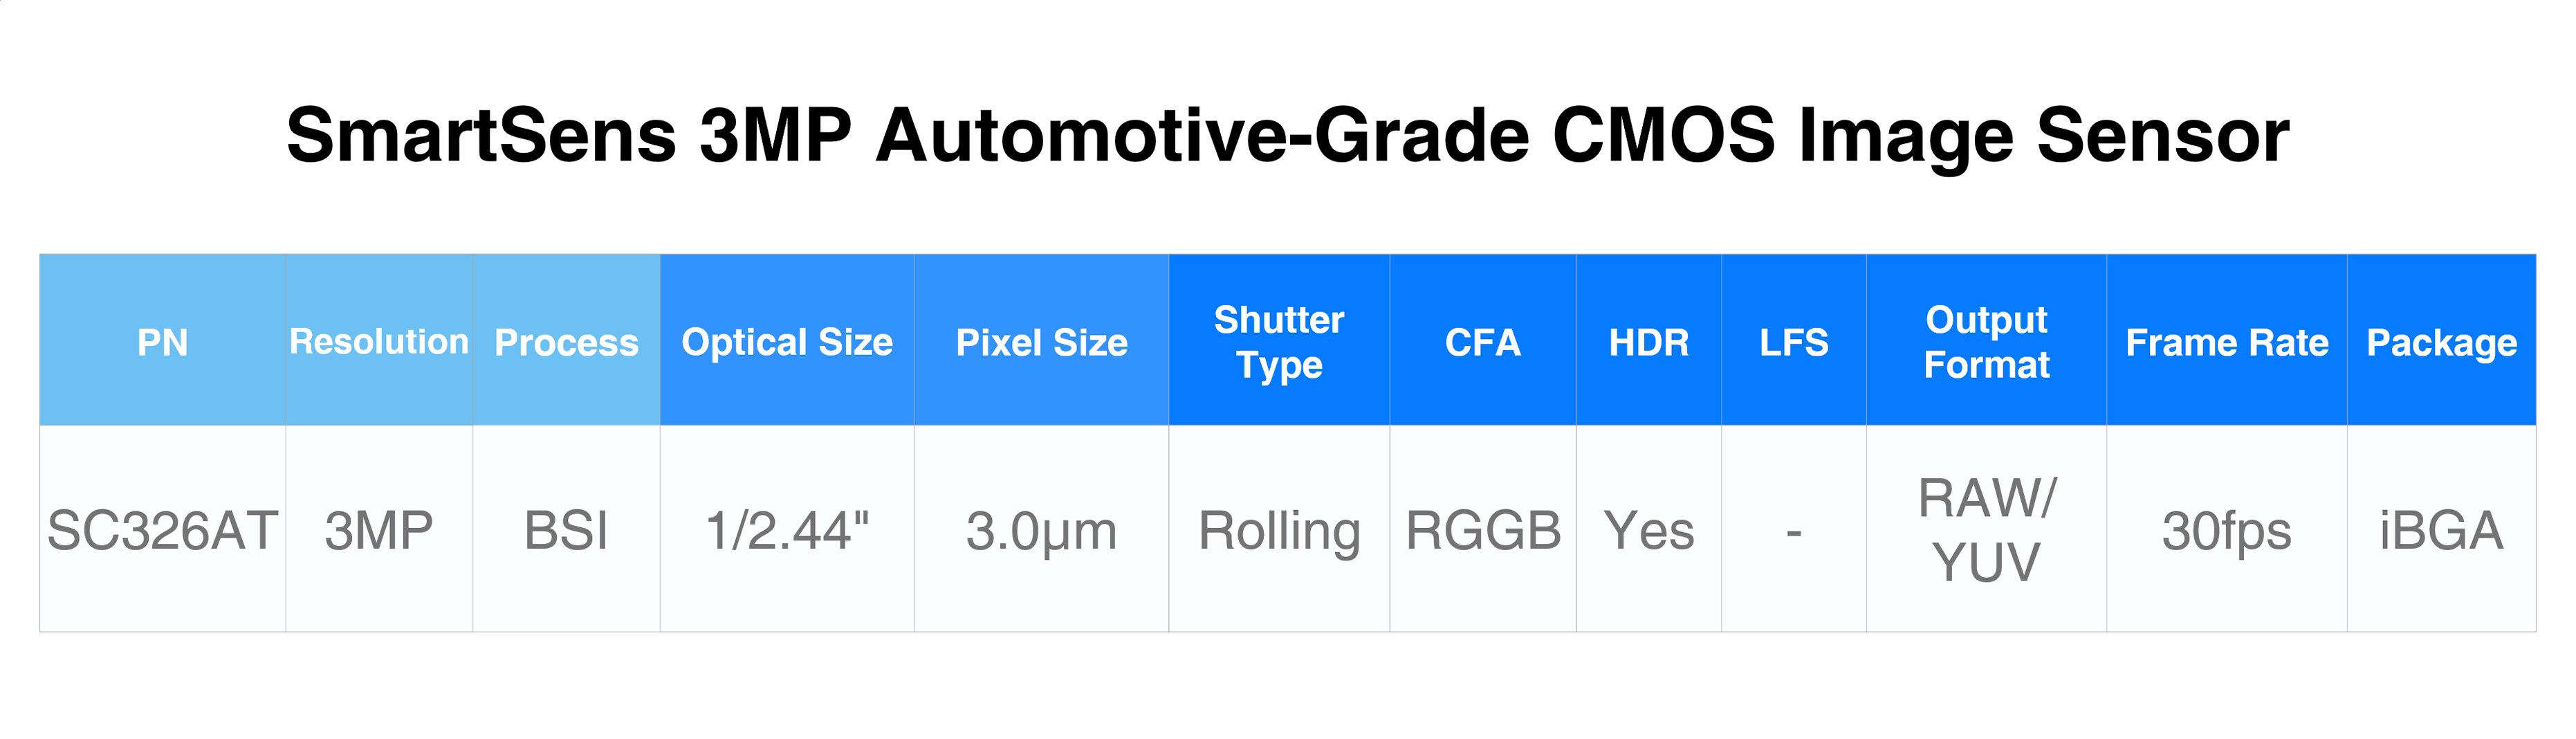Select the HDR header cell
This screenshot has height=739, width=2576.
(1649, 341)
